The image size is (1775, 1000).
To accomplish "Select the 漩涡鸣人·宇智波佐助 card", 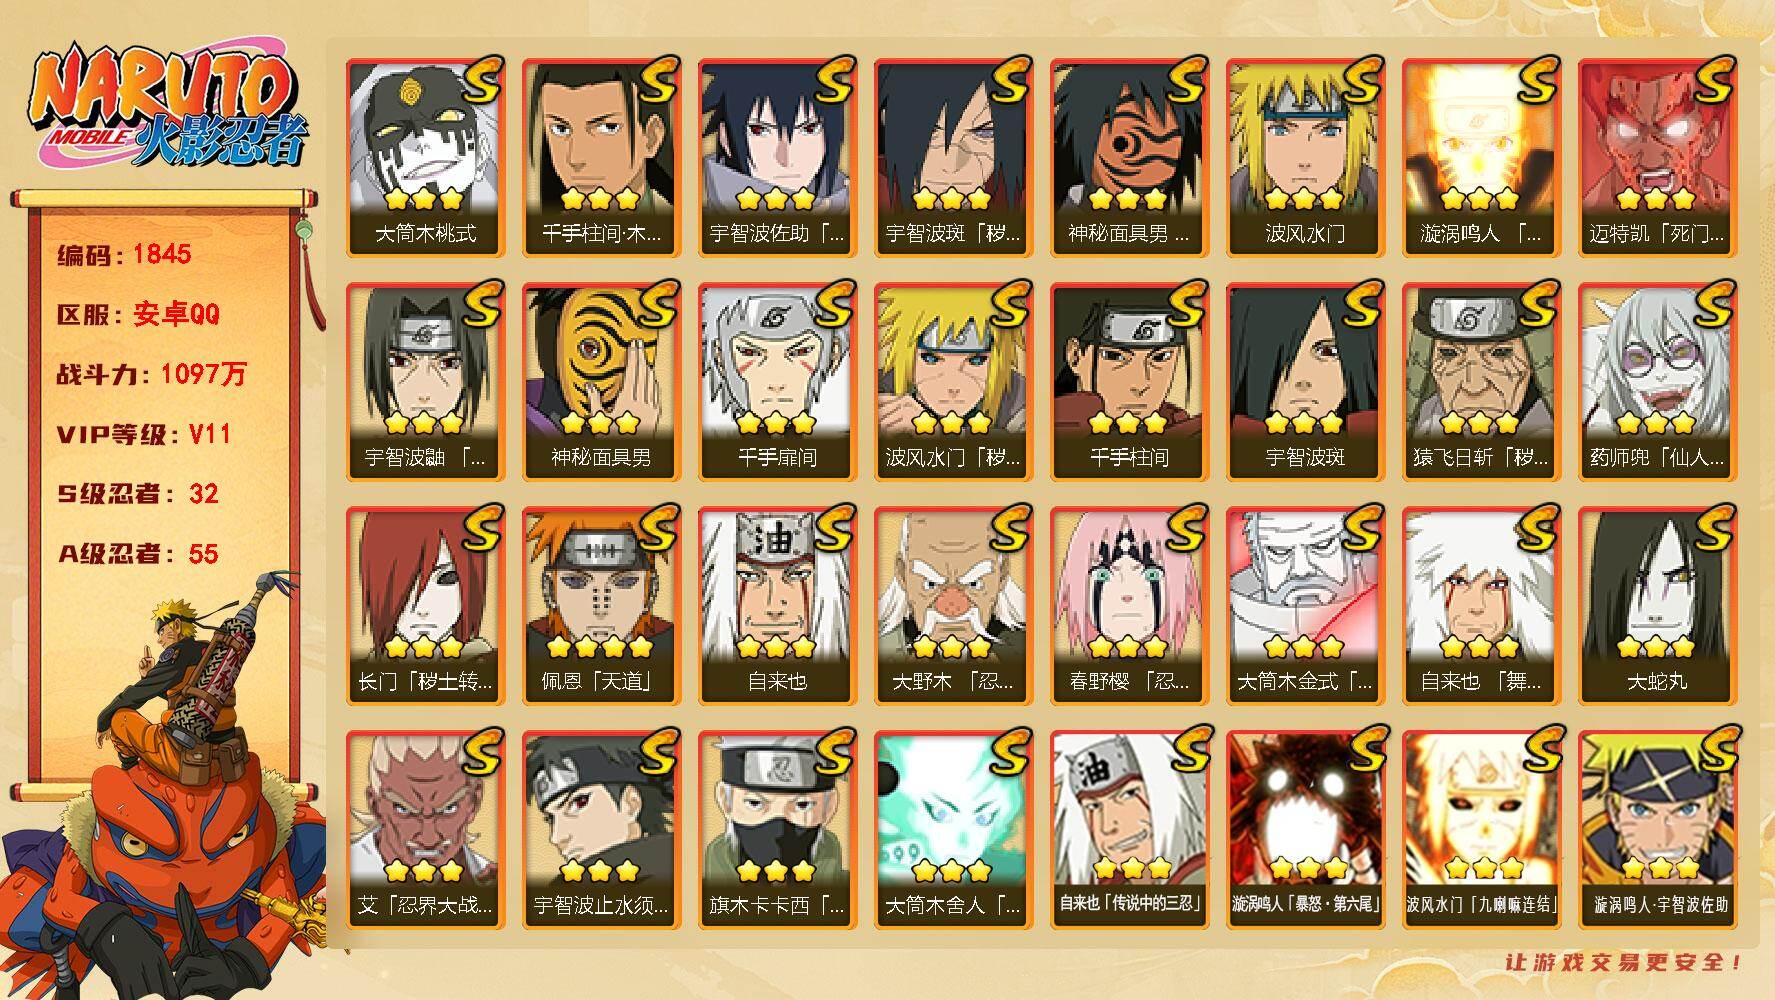I will point(1657,830).
